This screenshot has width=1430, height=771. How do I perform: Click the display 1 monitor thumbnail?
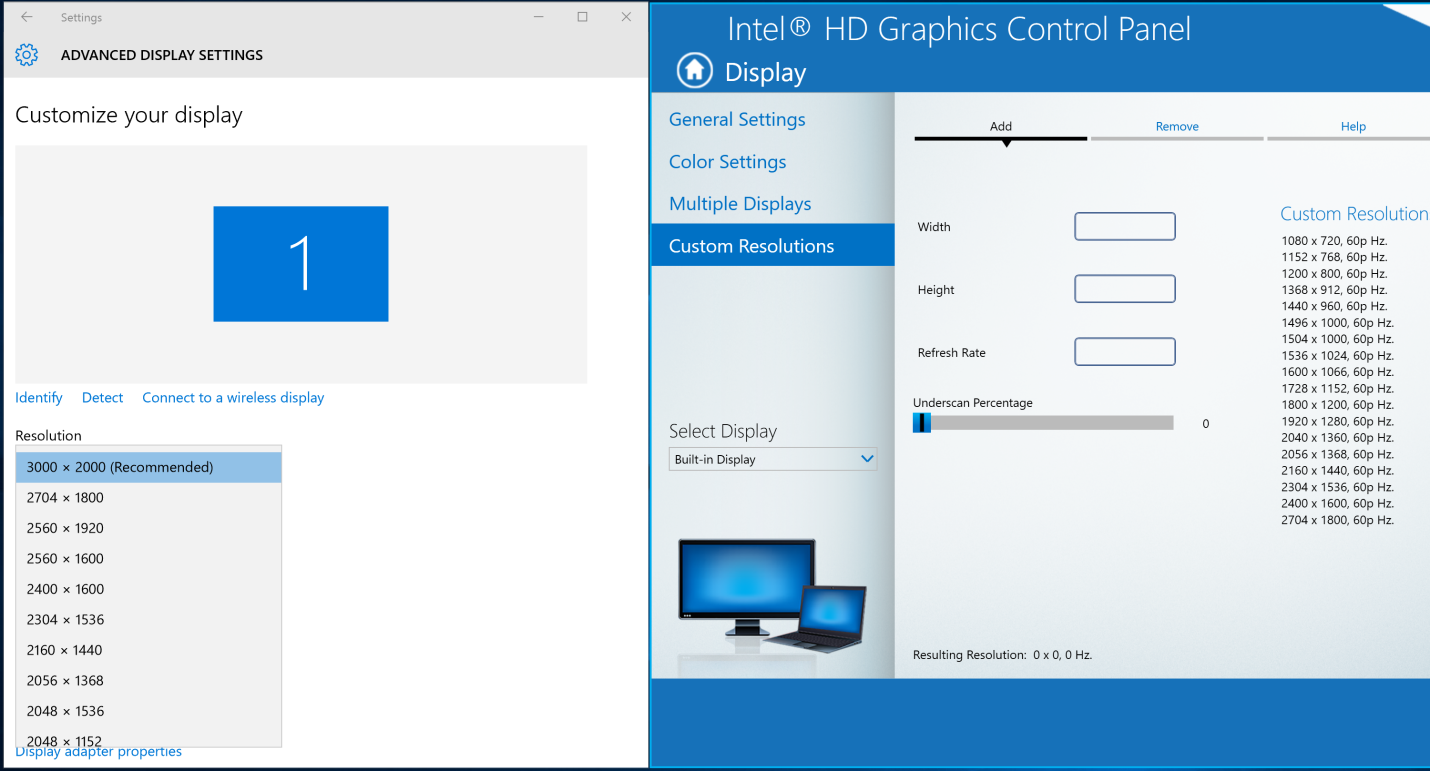(300, 264)
